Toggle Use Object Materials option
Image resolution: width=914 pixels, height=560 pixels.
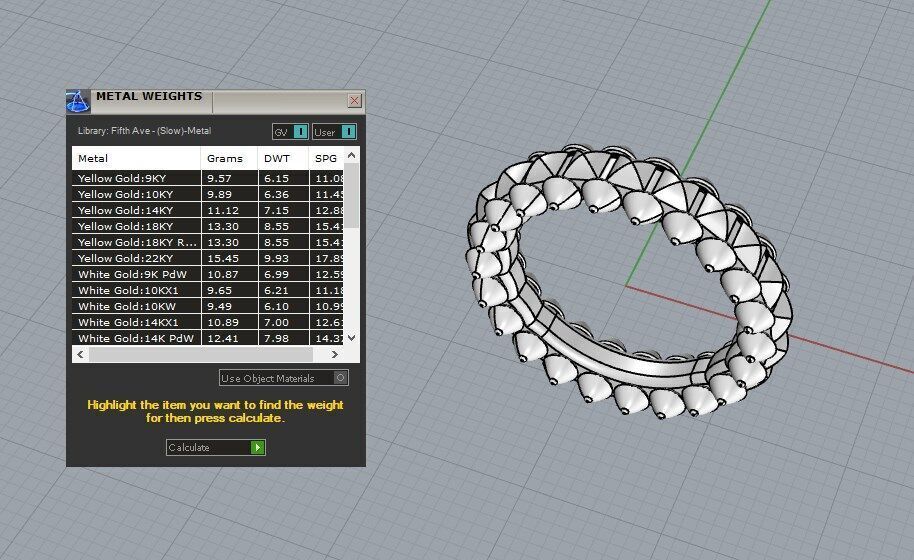click(x=284, y=378)
